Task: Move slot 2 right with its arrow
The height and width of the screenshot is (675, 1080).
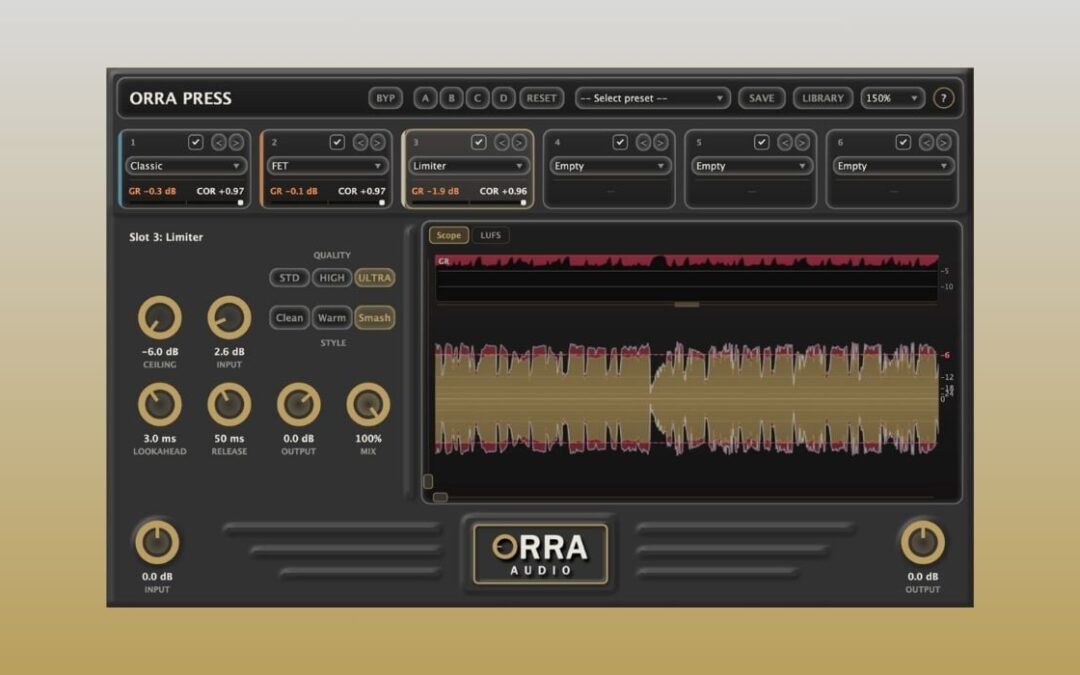Action: [377, 142]
